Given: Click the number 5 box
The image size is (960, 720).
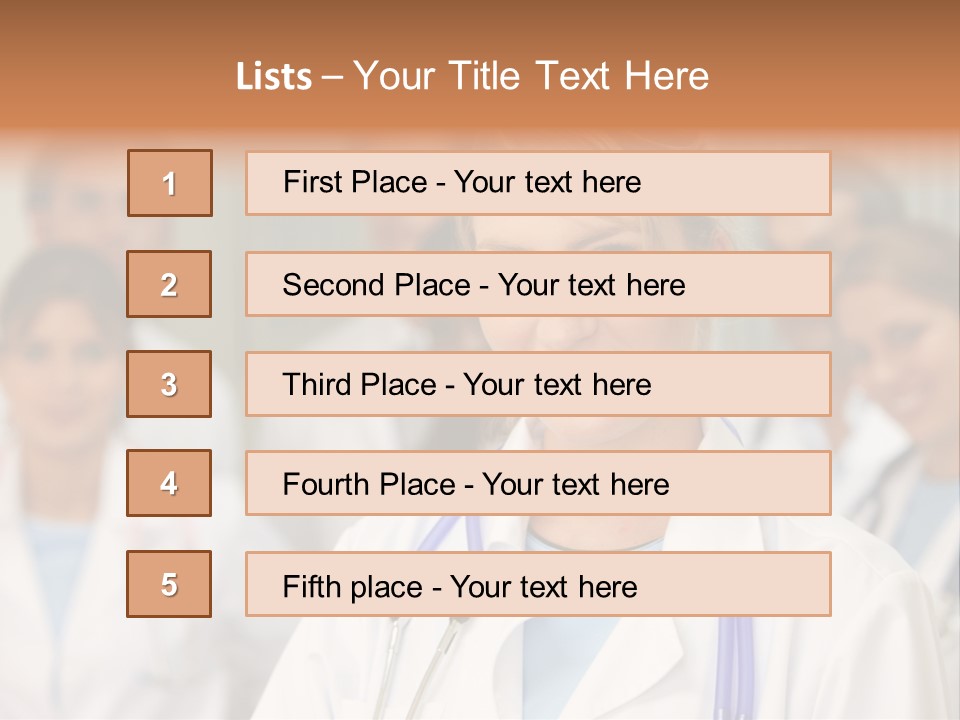Looking at the screenshot, I should (169, 584).
